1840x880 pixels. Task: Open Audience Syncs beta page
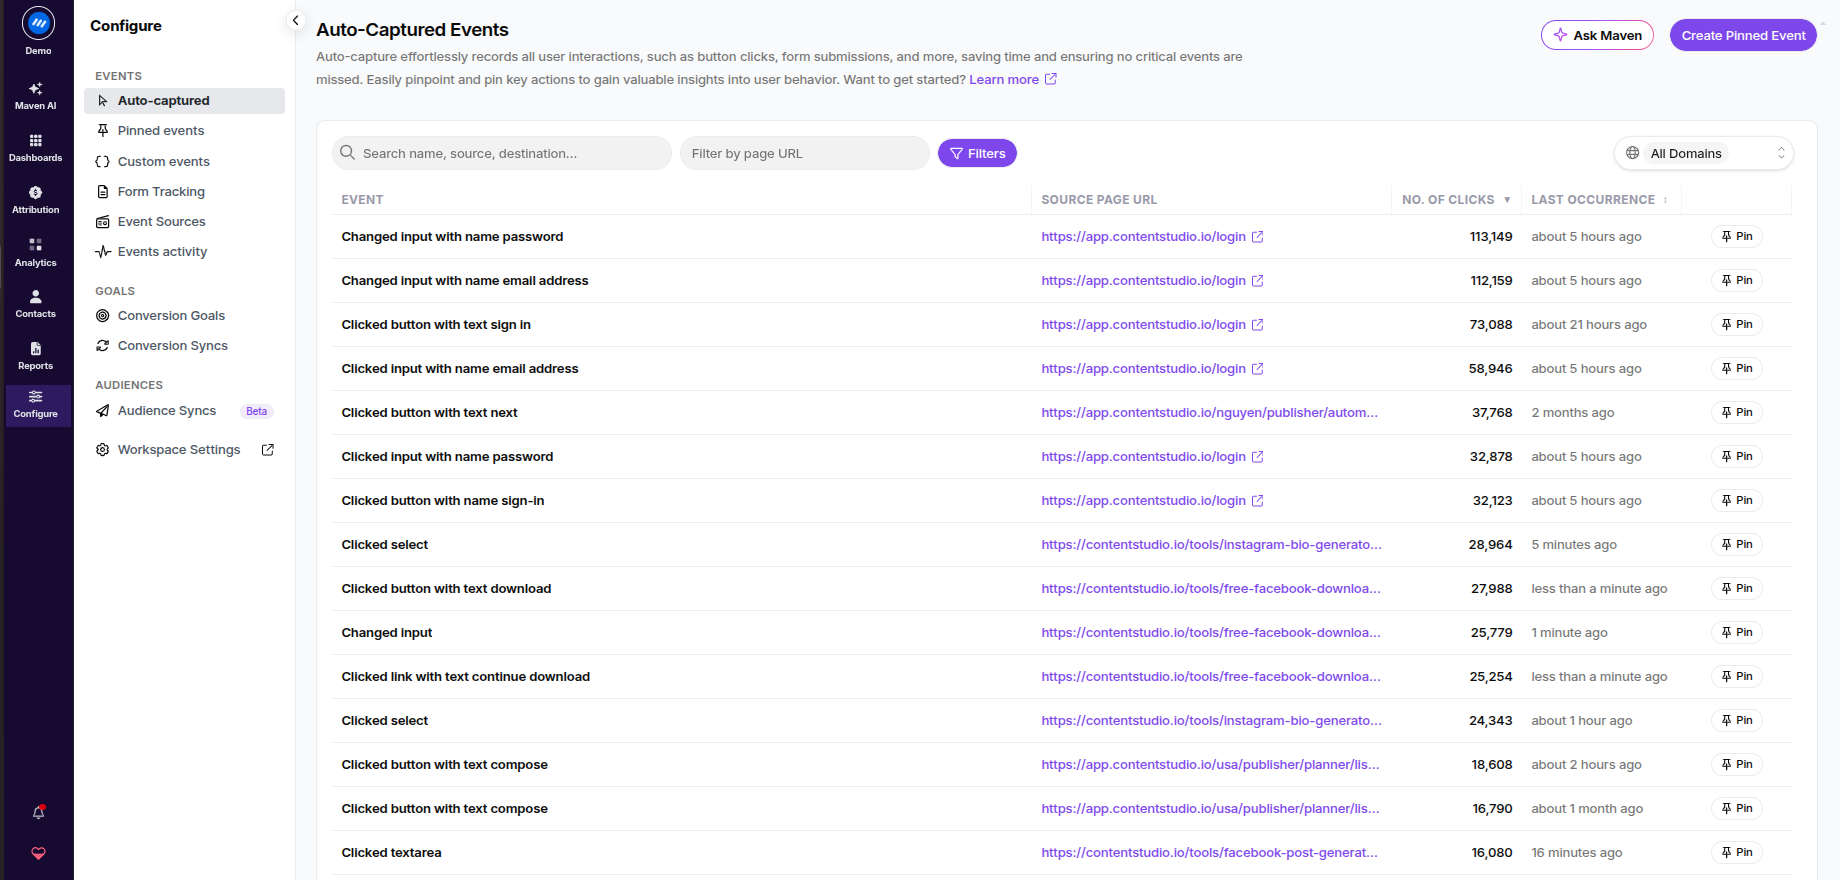pyautogui.click(x=185, y=411)
